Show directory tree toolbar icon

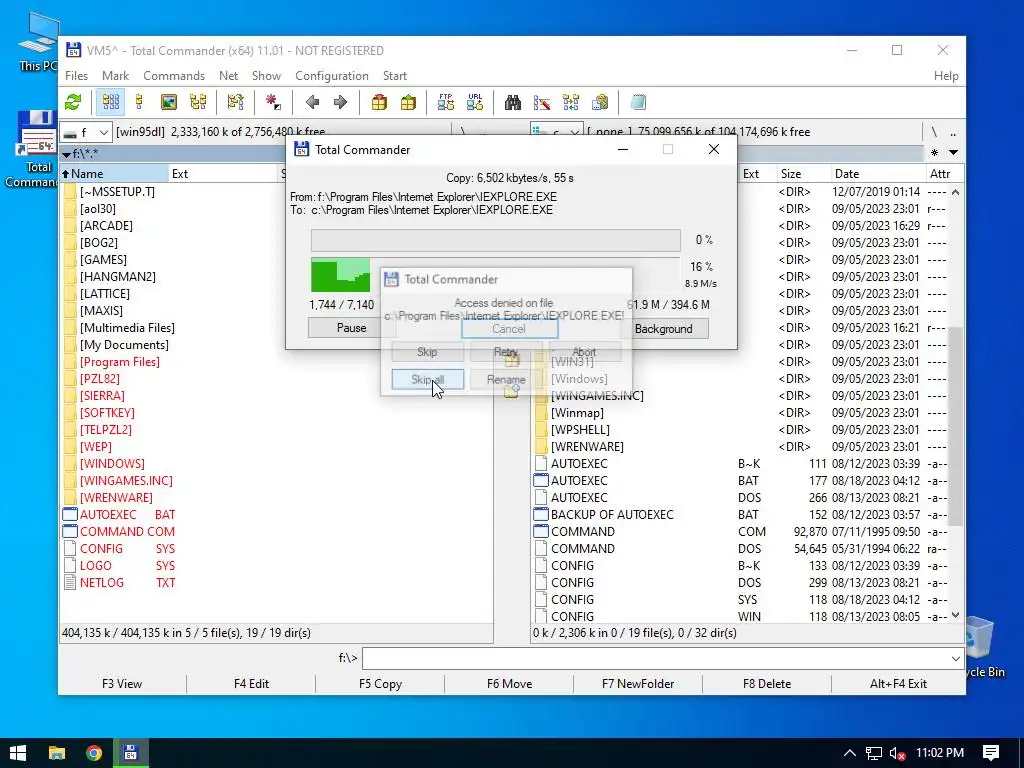point(198,103)
